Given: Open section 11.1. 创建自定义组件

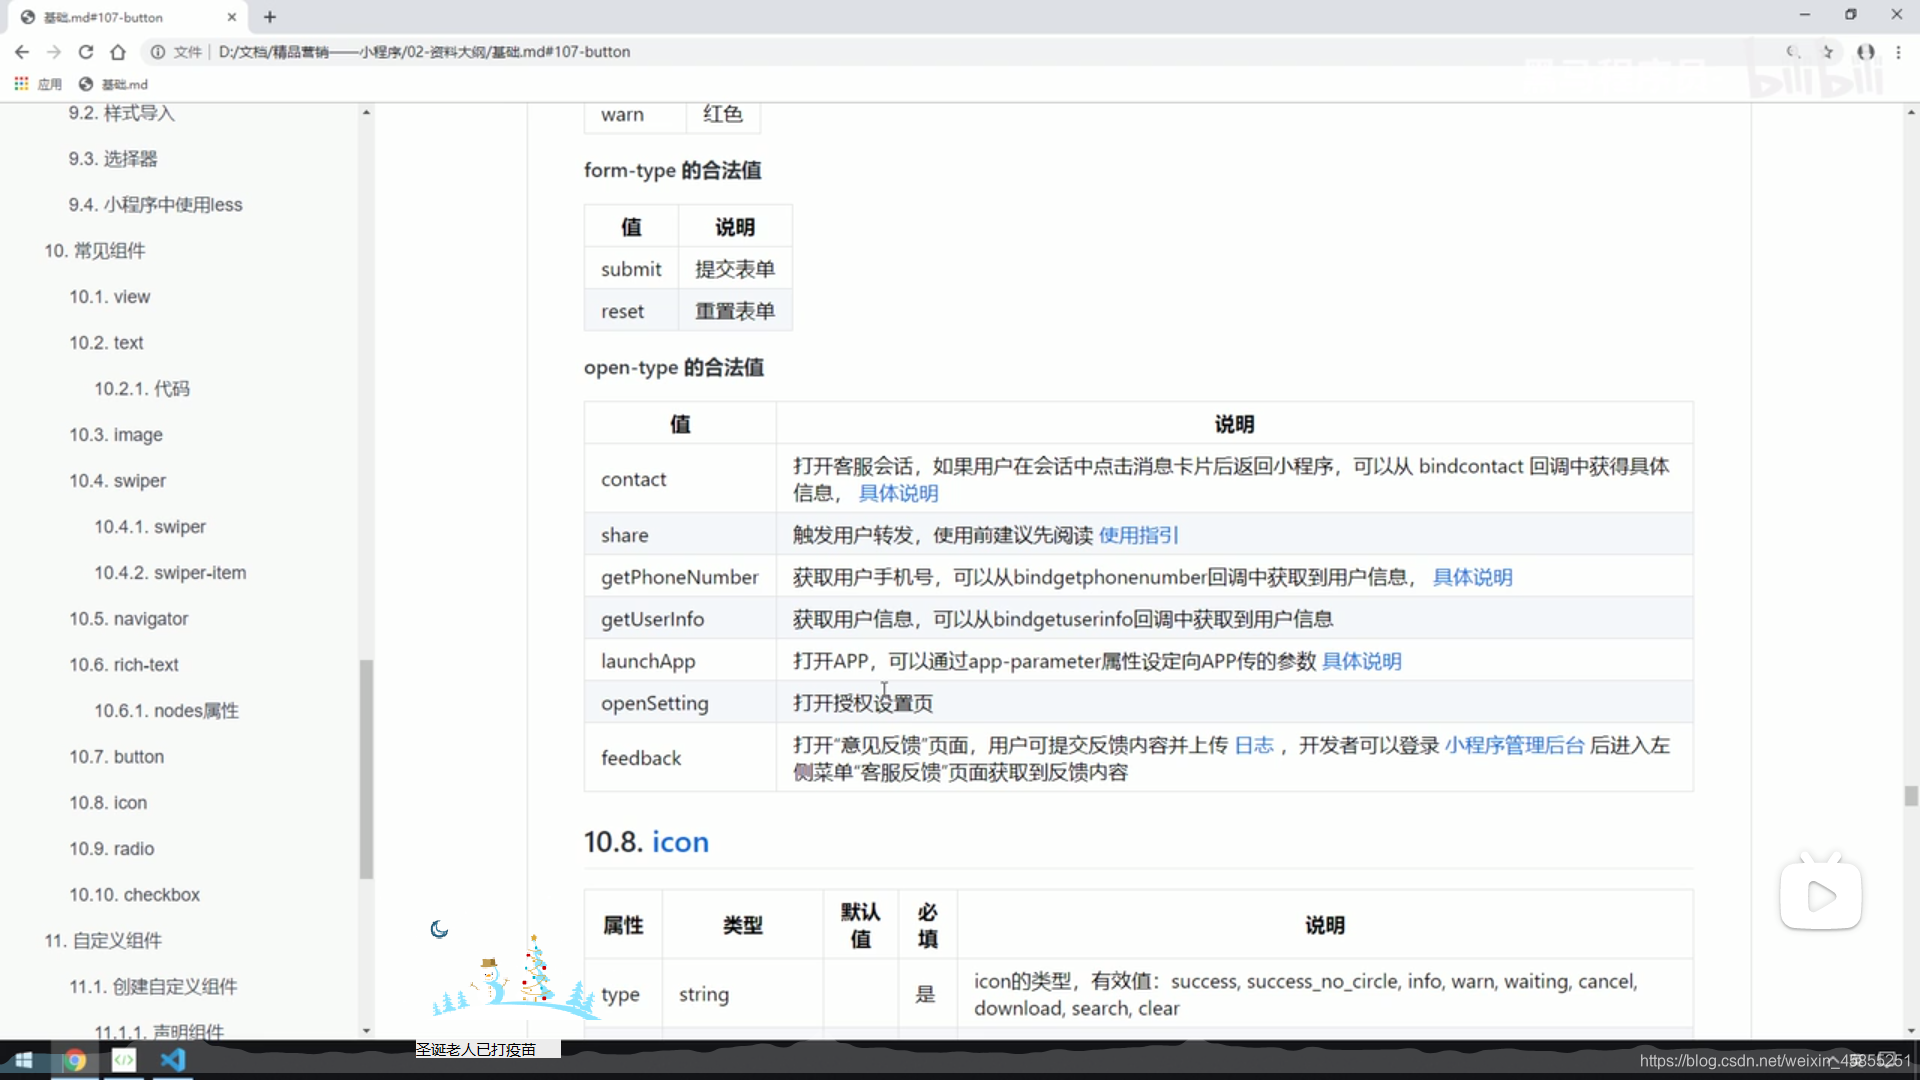Looking at the screenshot, I should pos(153,987).
